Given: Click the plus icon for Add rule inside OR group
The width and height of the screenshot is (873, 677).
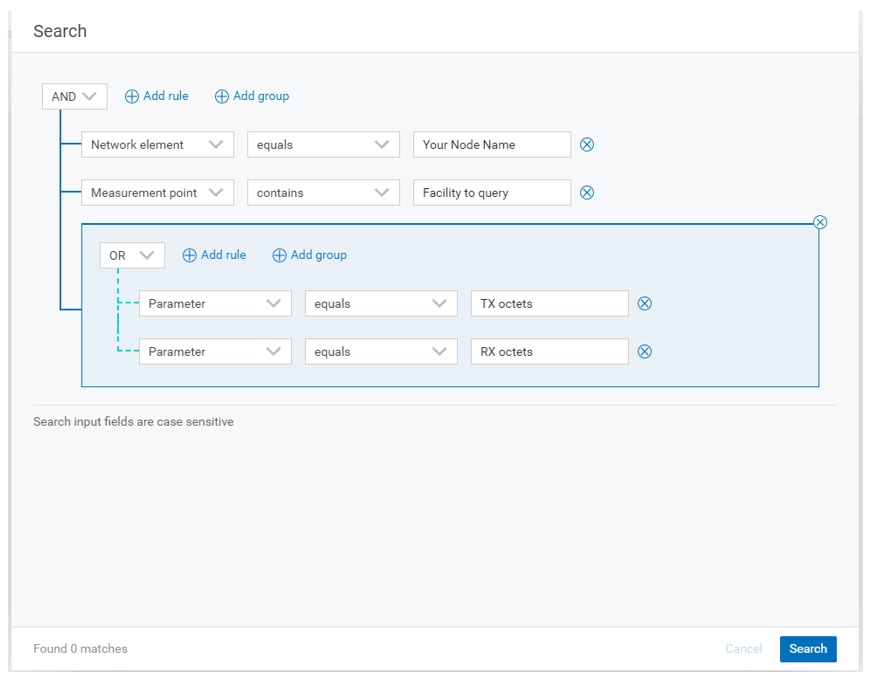Looking at the screenshot, I should 188,255.
